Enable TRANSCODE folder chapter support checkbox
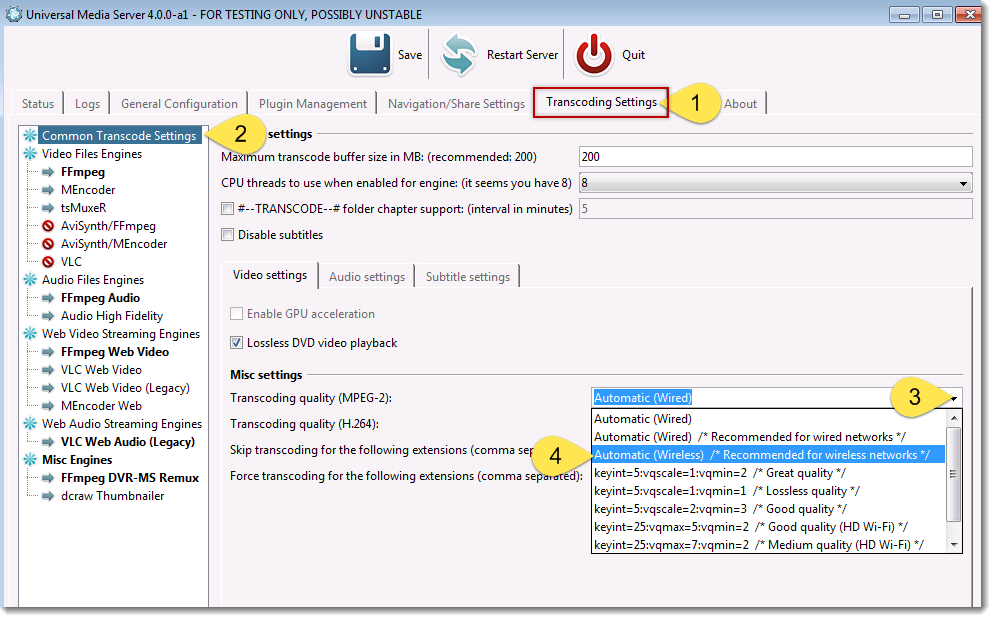996x622 pixels. pos(227,208)
